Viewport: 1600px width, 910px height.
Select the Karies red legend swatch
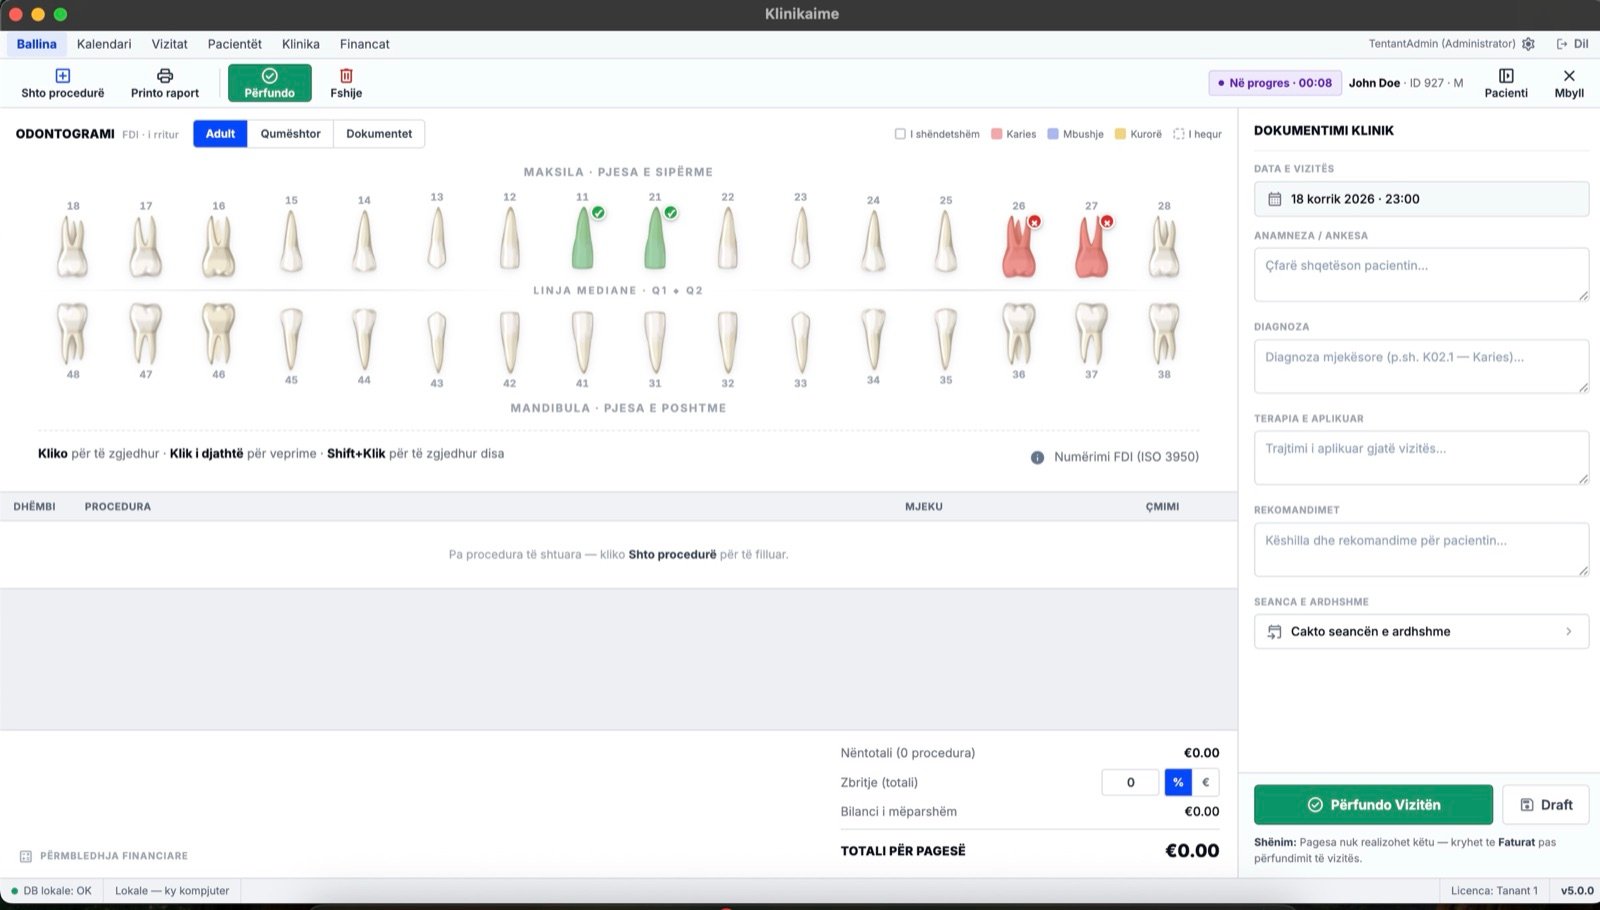click(996, 134)
